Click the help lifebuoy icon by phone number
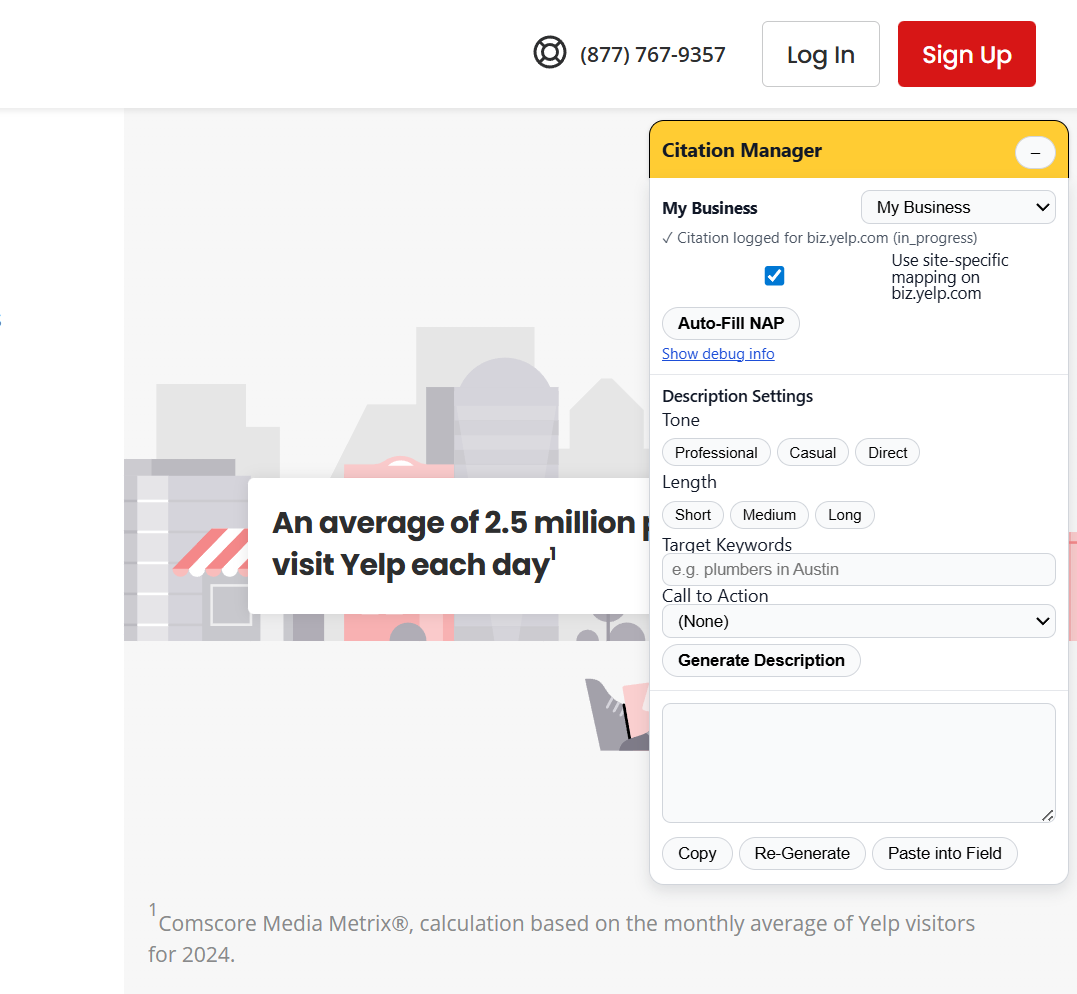 click(550, 53)
